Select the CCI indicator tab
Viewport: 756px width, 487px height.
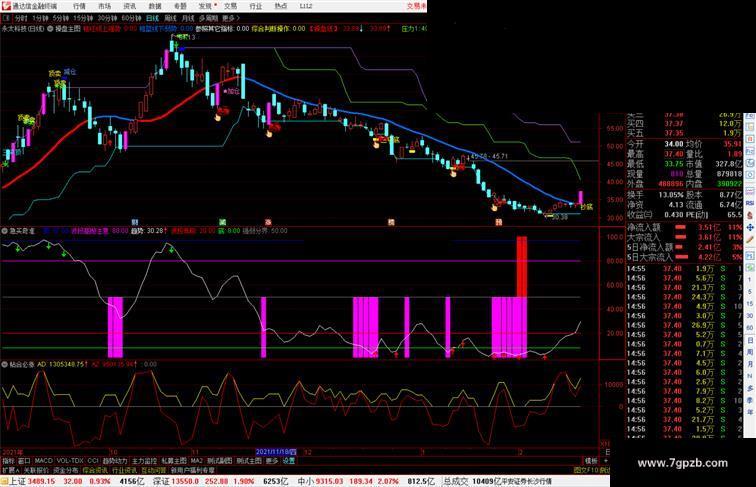point(93,461)
